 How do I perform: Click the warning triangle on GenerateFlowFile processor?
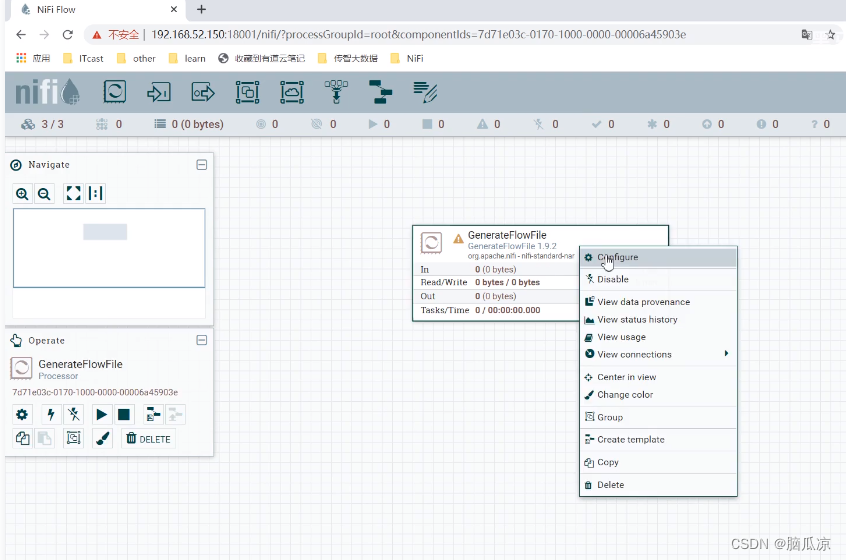click(x=458, y=238)
